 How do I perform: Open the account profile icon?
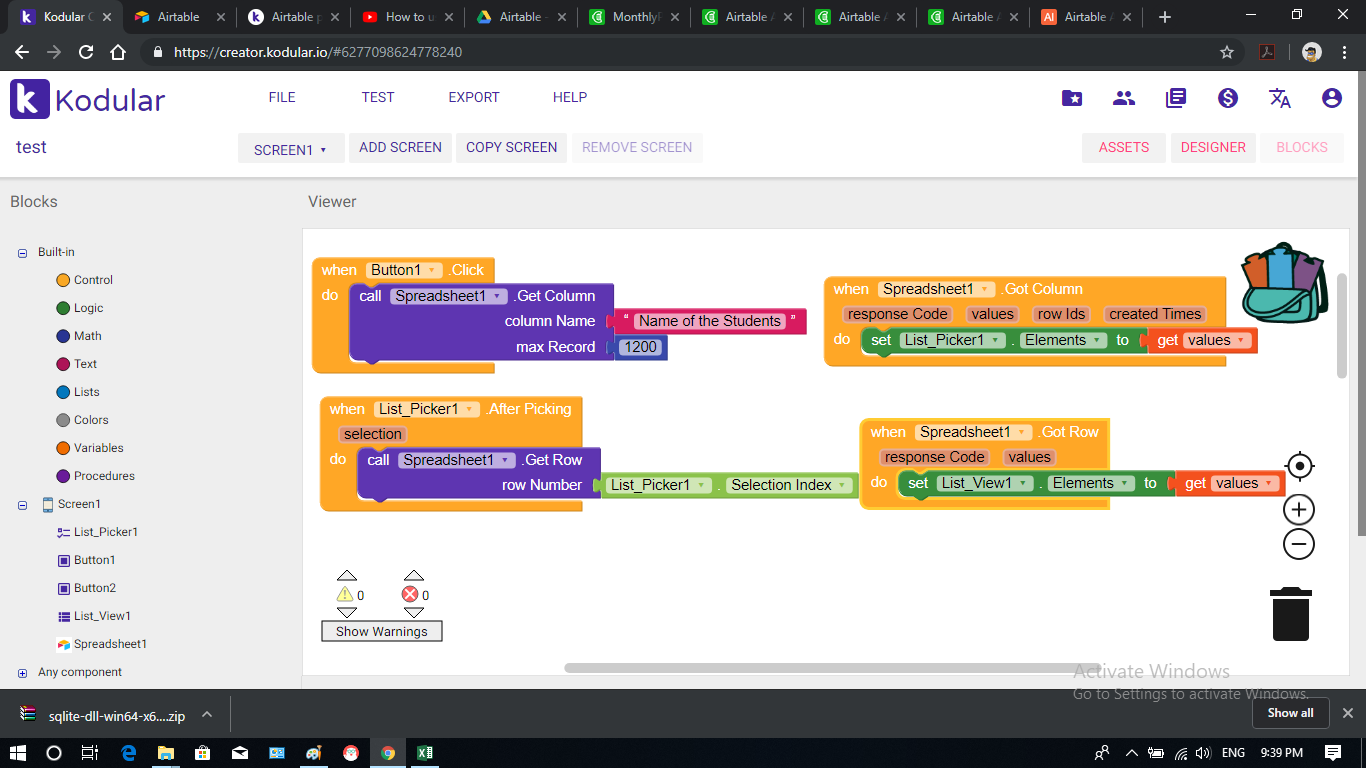(1331, 98)
